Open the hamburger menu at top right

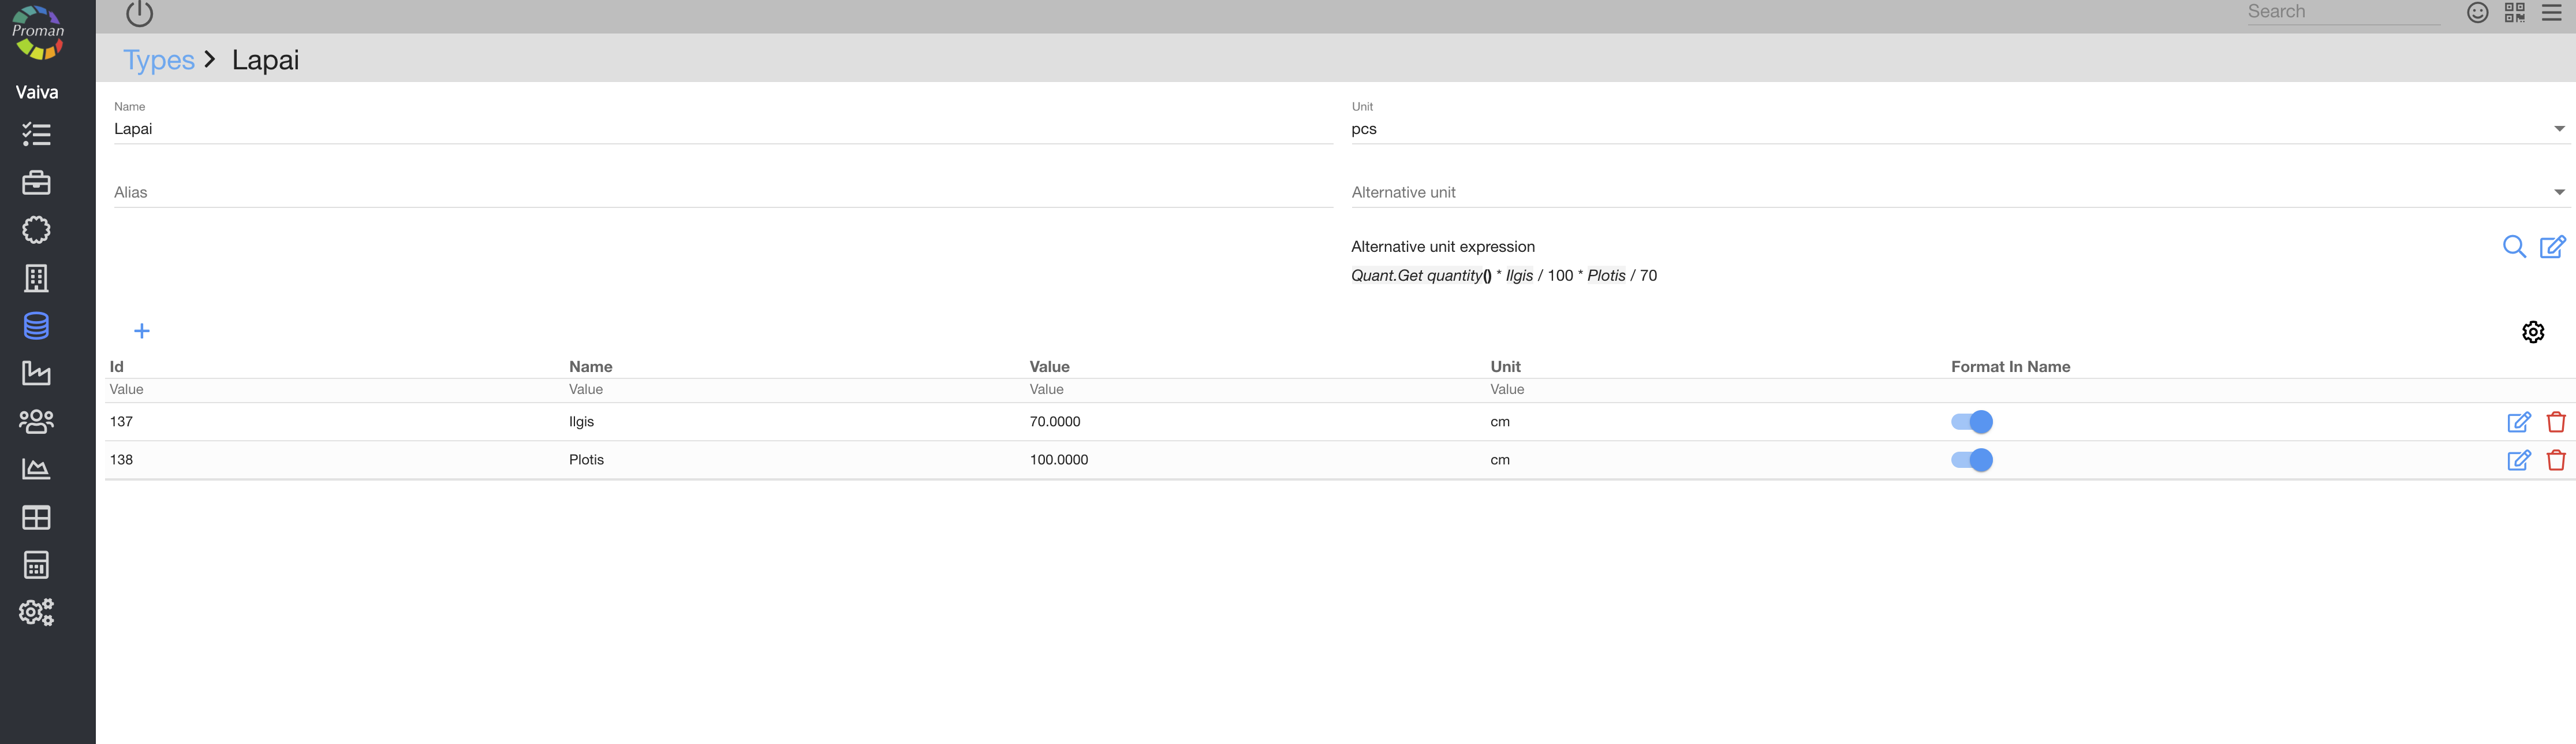pyautogui.click(x=2551, y=12)
